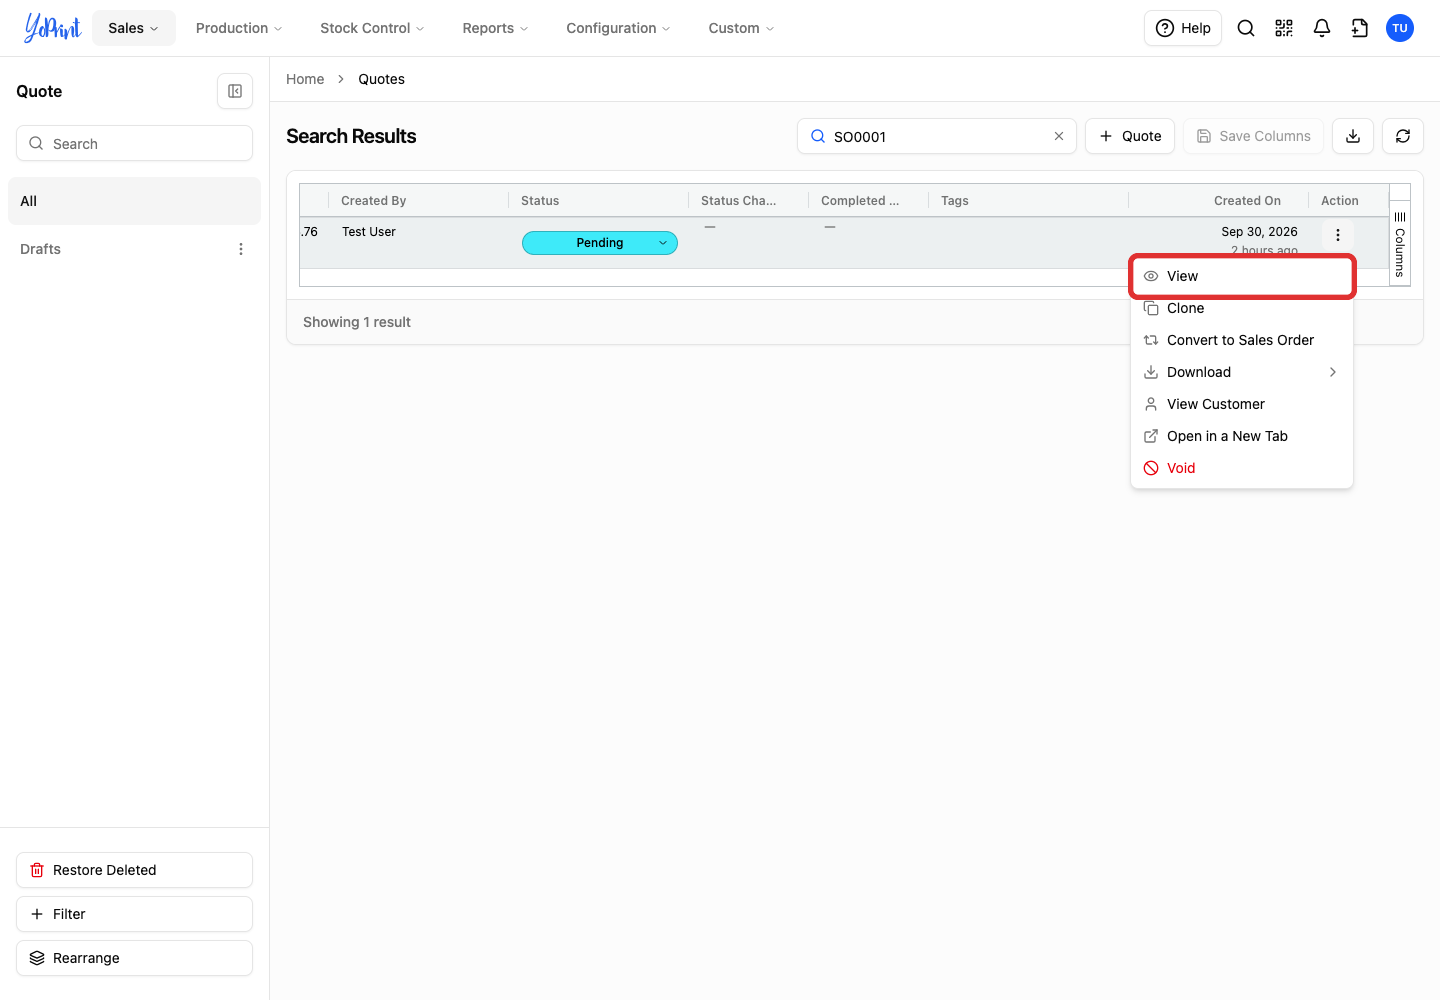Expand the Production menu
This screenshot has height=1000, width=1440.
[x=239, y=28]
